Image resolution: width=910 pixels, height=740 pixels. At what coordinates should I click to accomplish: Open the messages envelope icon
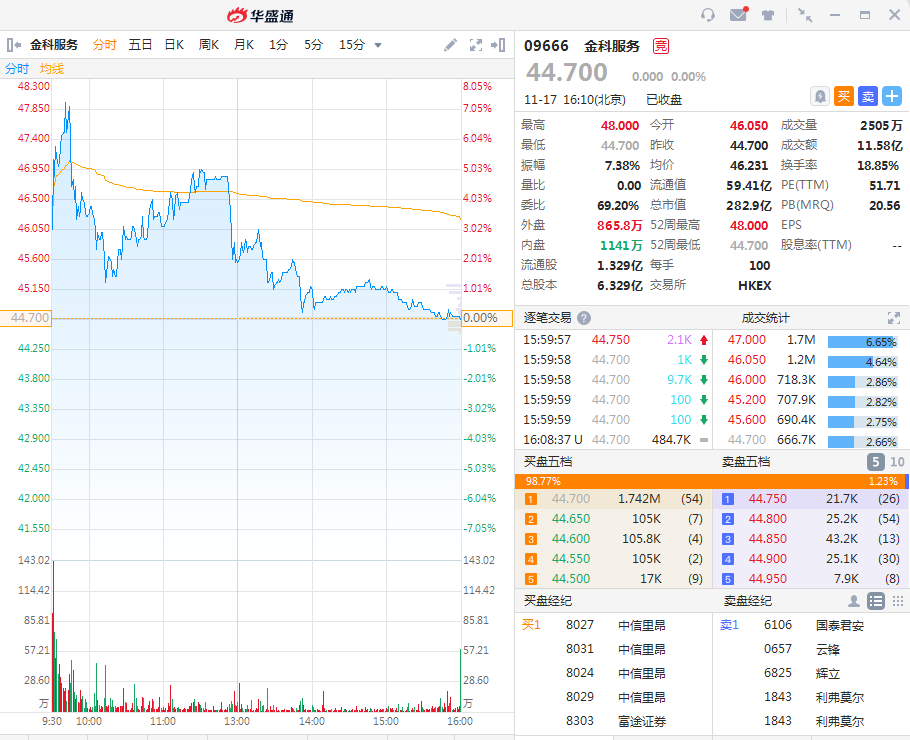point(739,14)
